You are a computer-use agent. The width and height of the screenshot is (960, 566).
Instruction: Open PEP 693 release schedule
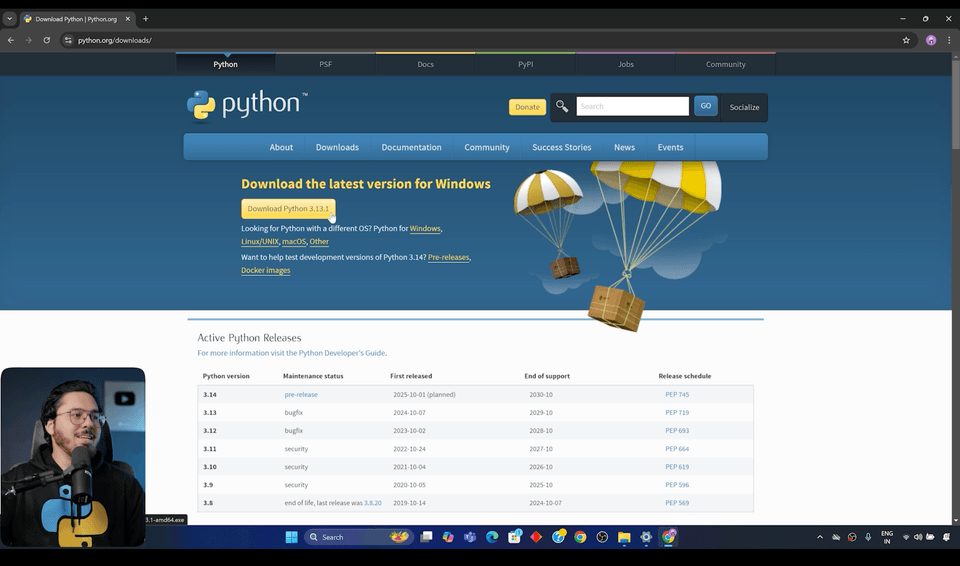coord(677,431)
